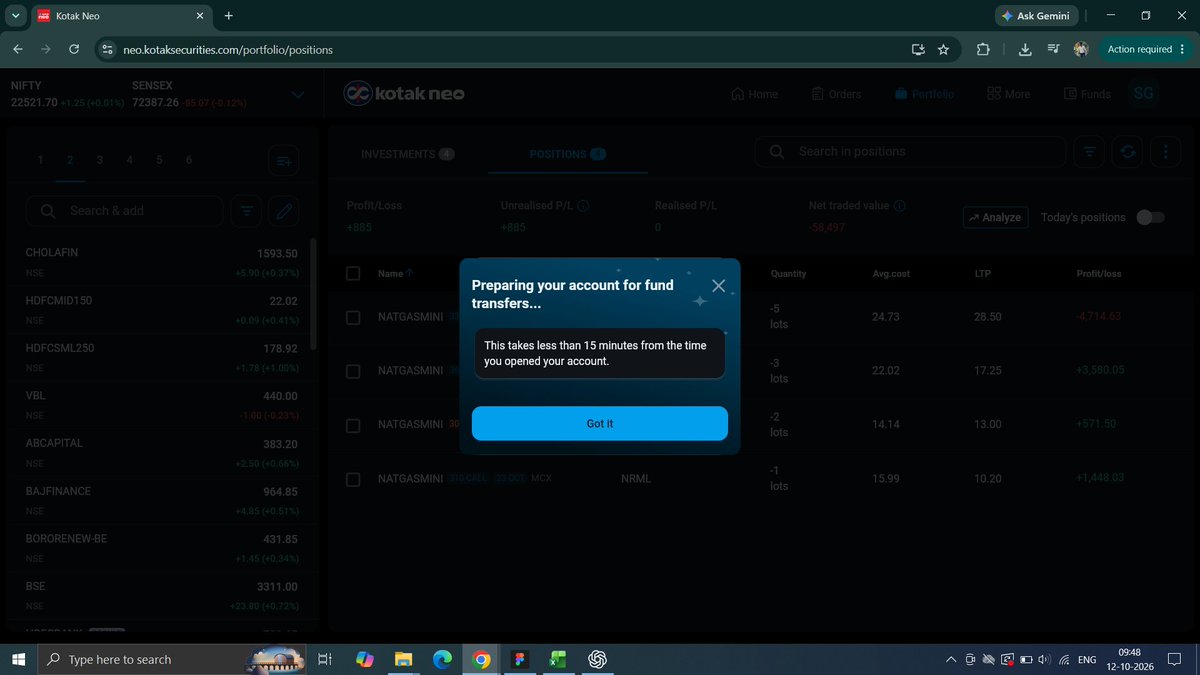
Task: Toggle Today's positions switch
Action: (1151, 217)
